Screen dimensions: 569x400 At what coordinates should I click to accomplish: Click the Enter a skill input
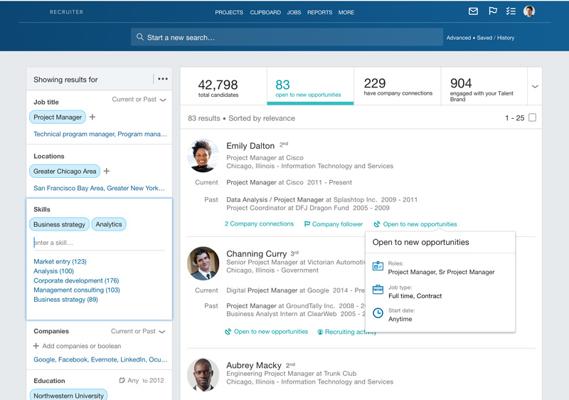pos(98,242)
